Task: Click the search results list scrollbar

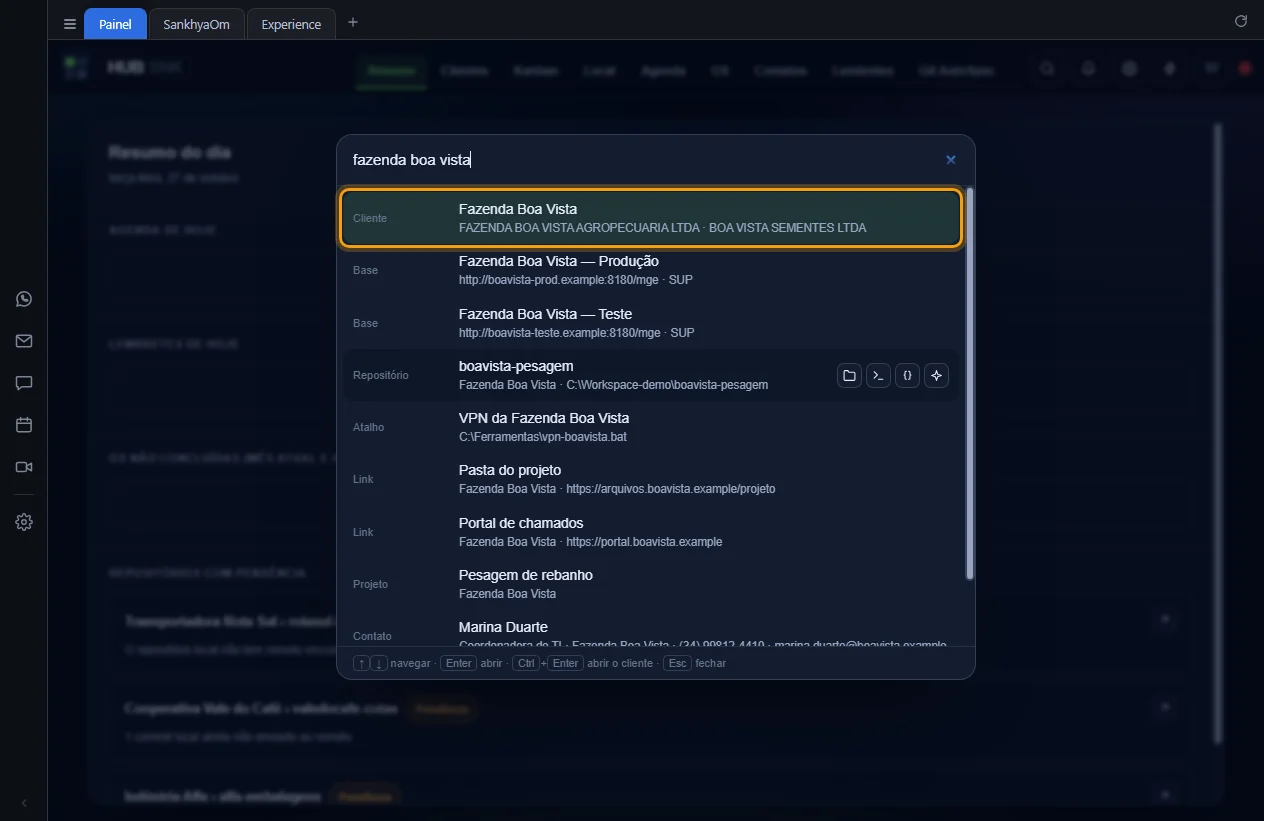Action: coord(969,383)
